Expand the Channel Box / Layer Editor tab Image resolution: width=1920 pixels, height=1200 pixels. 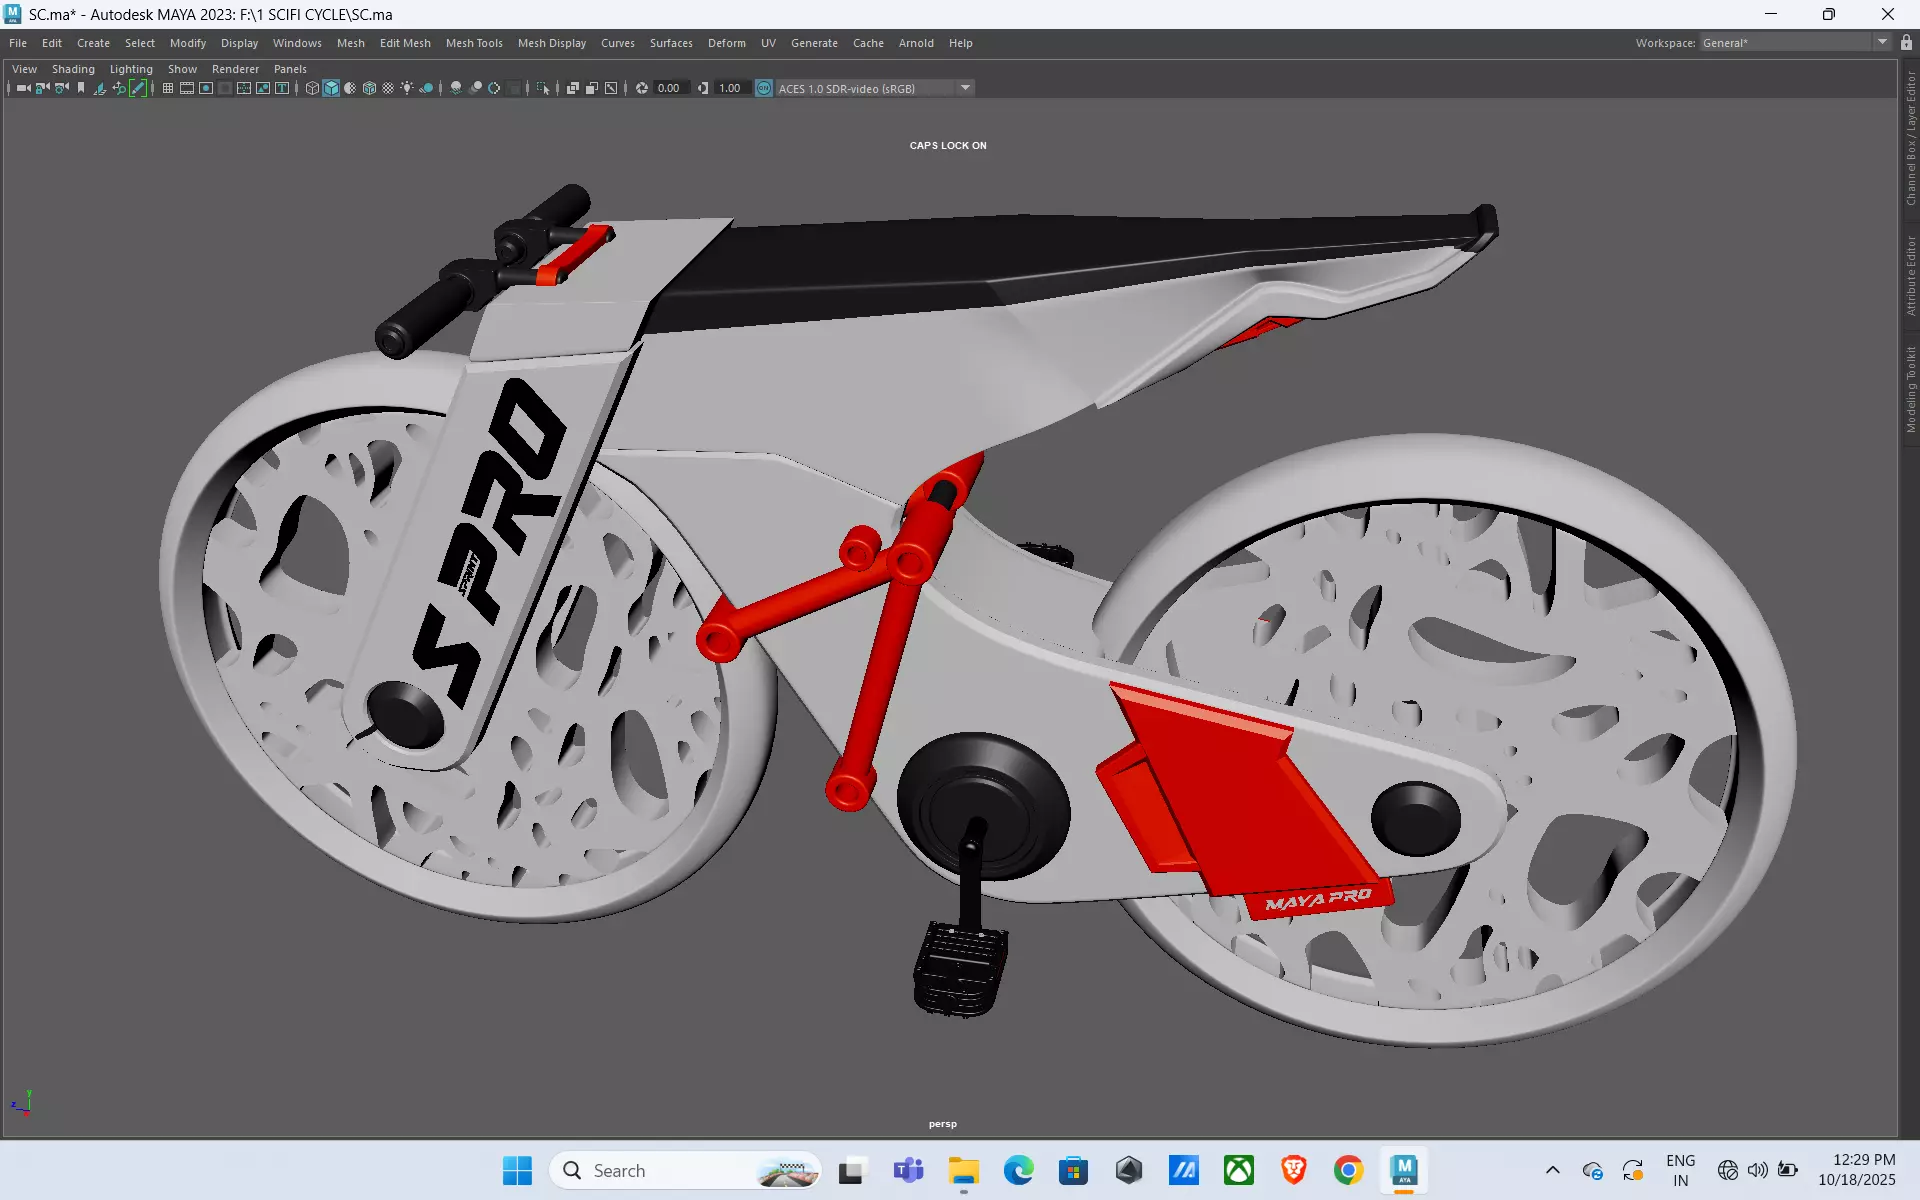coord(1910,138)
